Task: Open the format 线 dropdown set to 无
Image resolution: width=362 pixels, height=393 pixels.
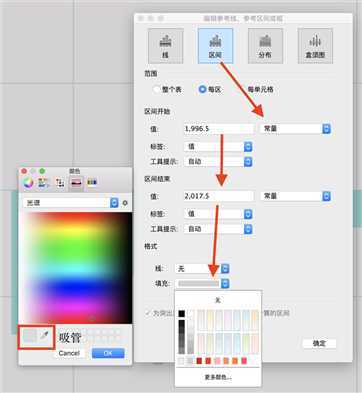Action: (202, 269)
